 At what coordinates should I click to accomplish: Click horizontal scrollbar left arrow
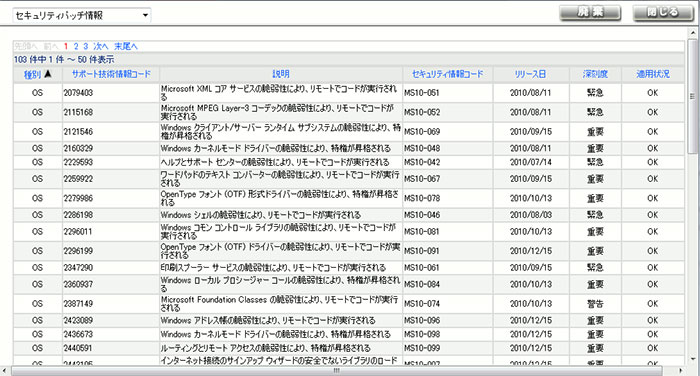5,371
